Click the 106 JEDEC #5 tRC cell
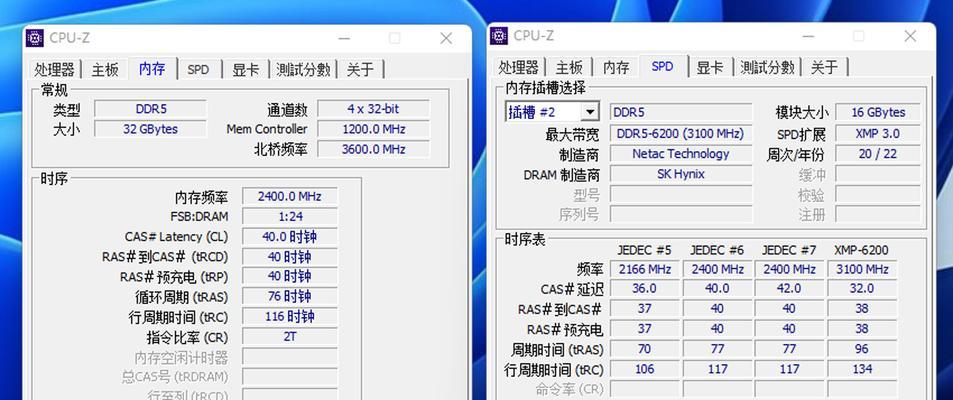This screenshot has width=953, height=400. (644, 369)
